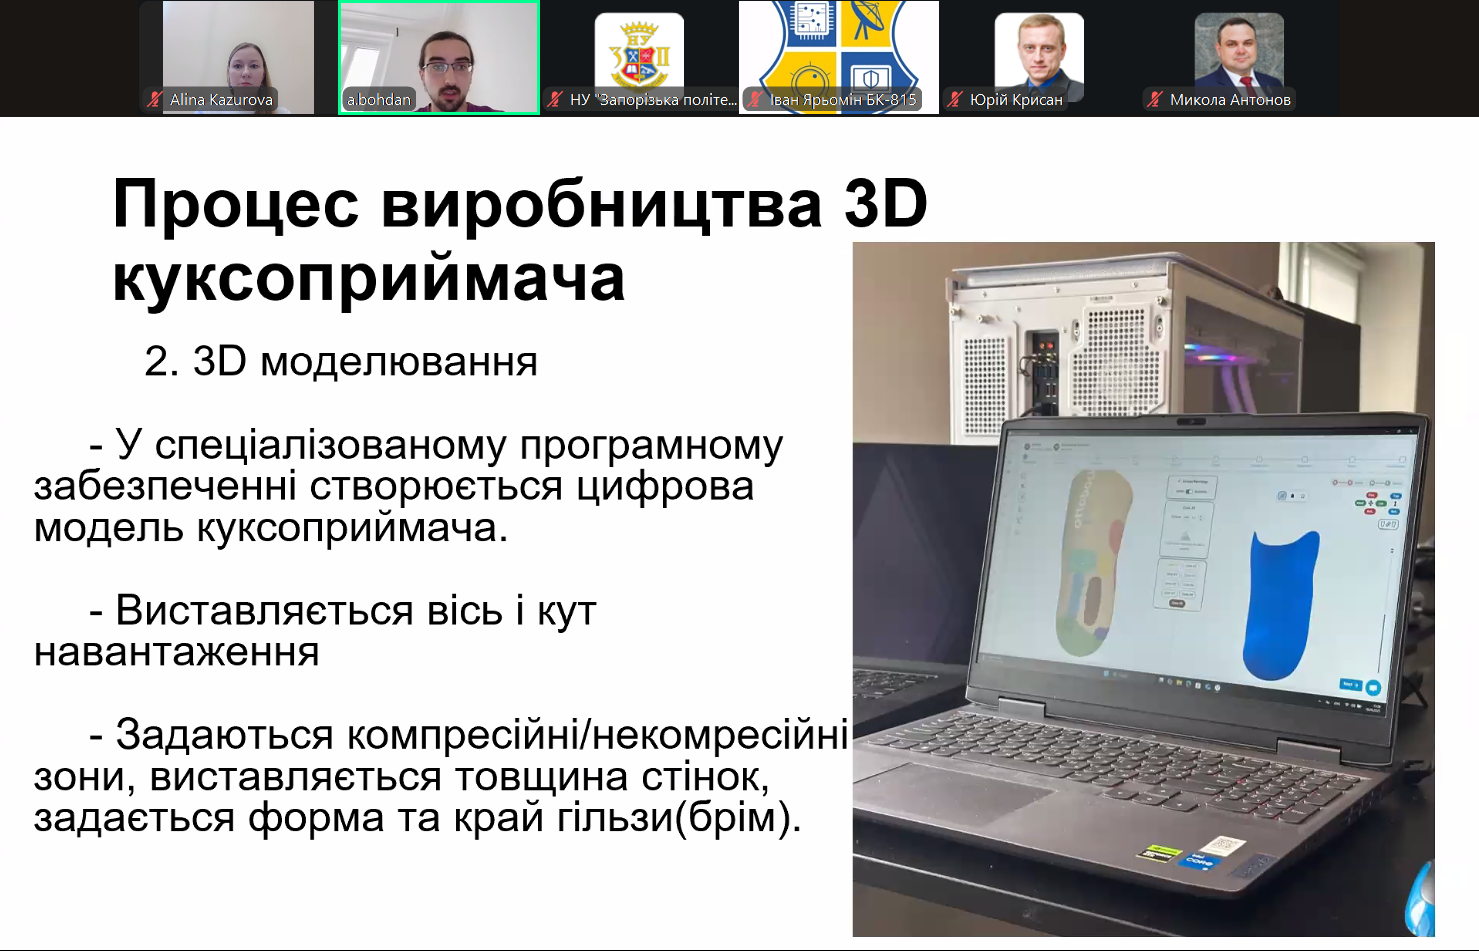
Task: Select Юрій Крисан's profile photo
Action: coord(1039,50)
